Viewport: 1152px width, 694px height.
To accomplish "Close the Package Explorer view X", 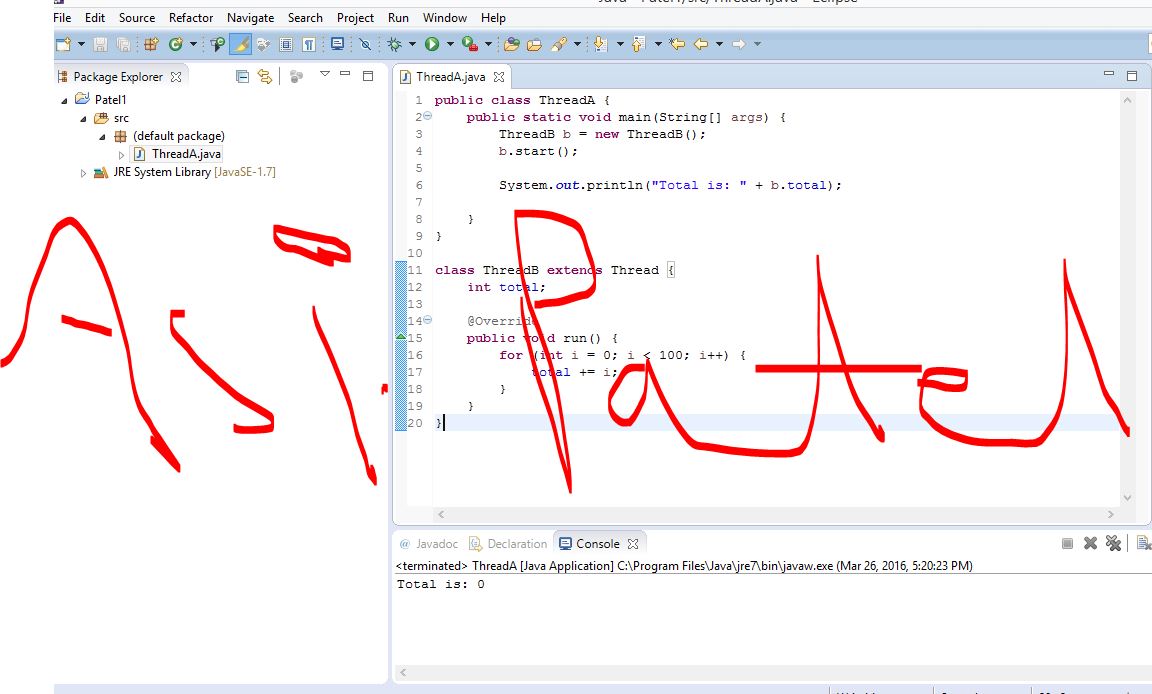I will pyautogui.click(x=176, y=77).
